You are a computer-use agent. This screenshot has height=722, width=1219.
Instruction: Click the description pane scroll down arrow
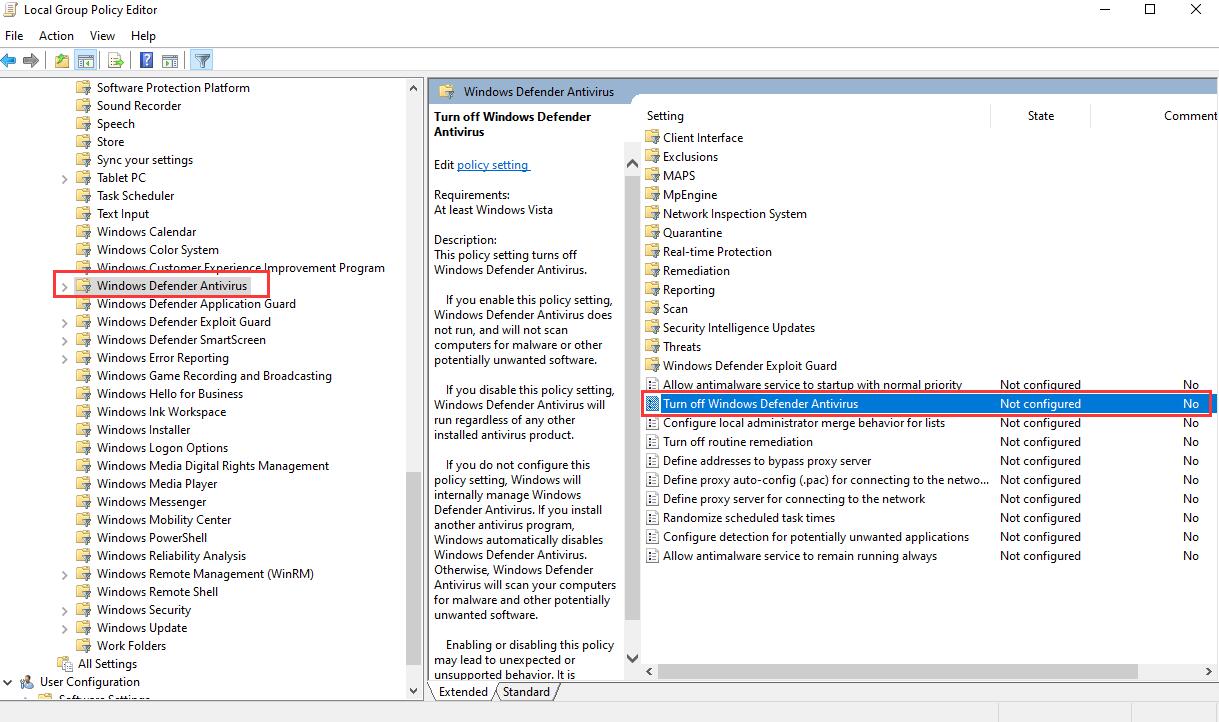(632, 658)
